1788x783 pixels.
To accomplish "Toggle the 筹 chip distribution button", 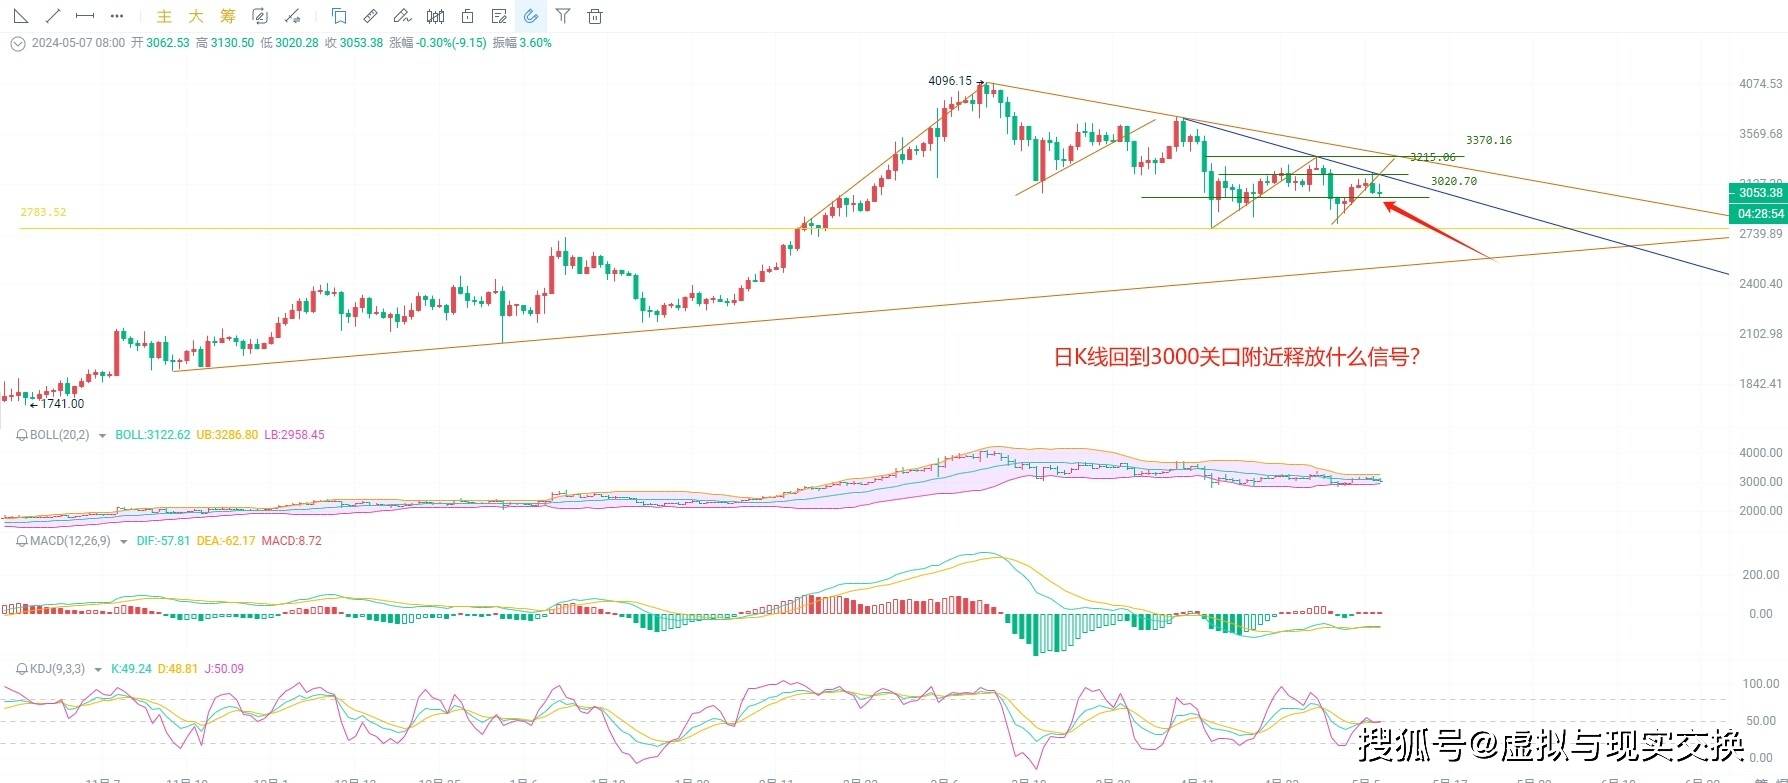I will tap(228, 16).
